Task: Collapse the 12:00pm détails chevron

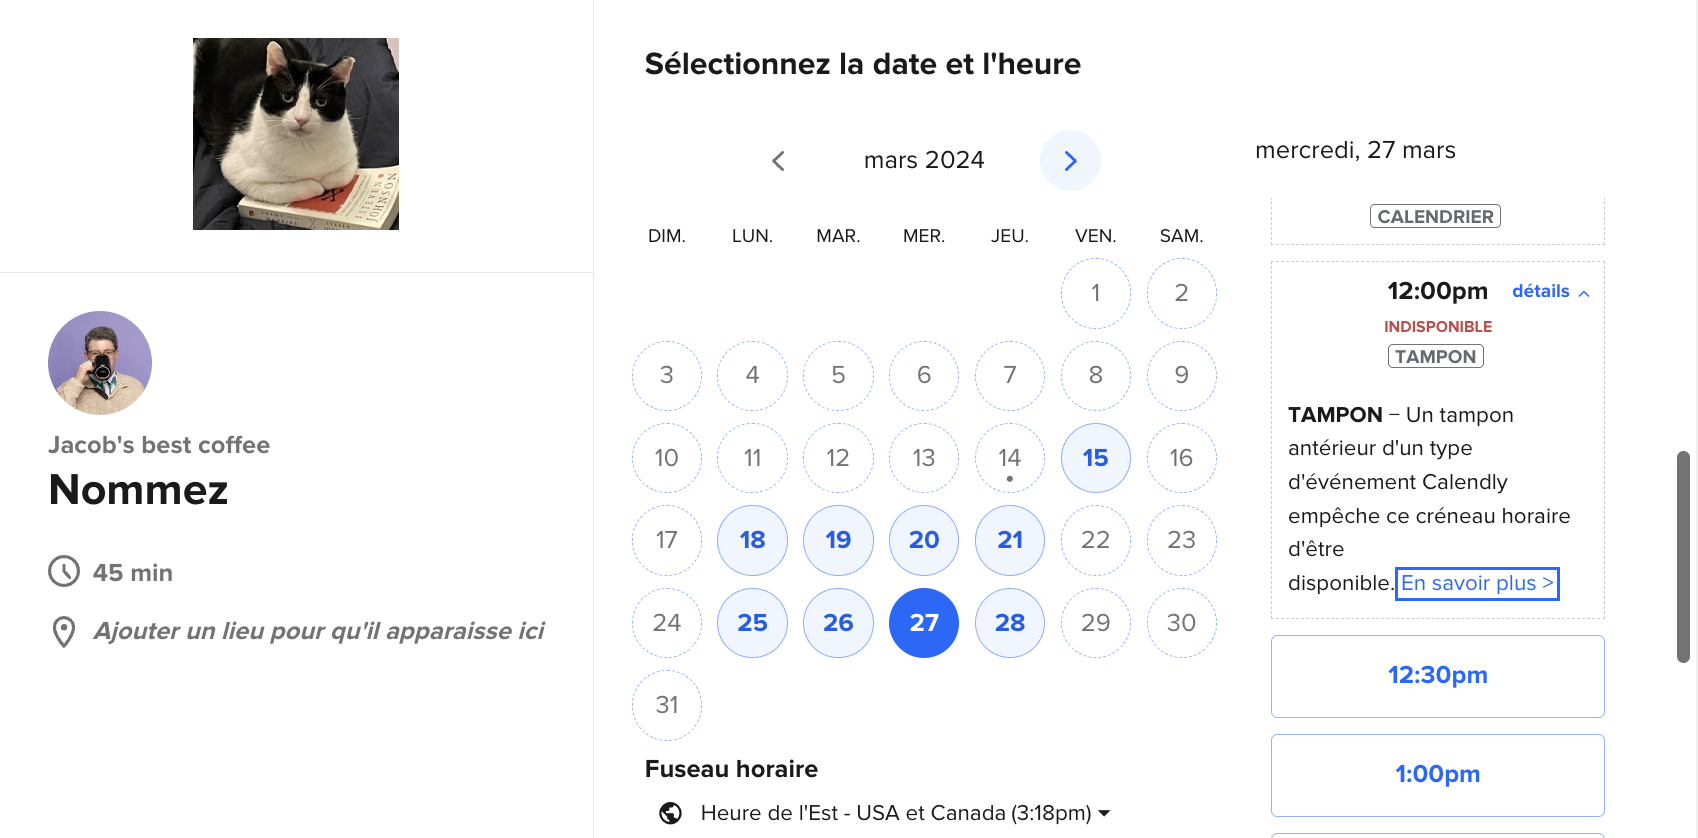Action: point(1584,293)
